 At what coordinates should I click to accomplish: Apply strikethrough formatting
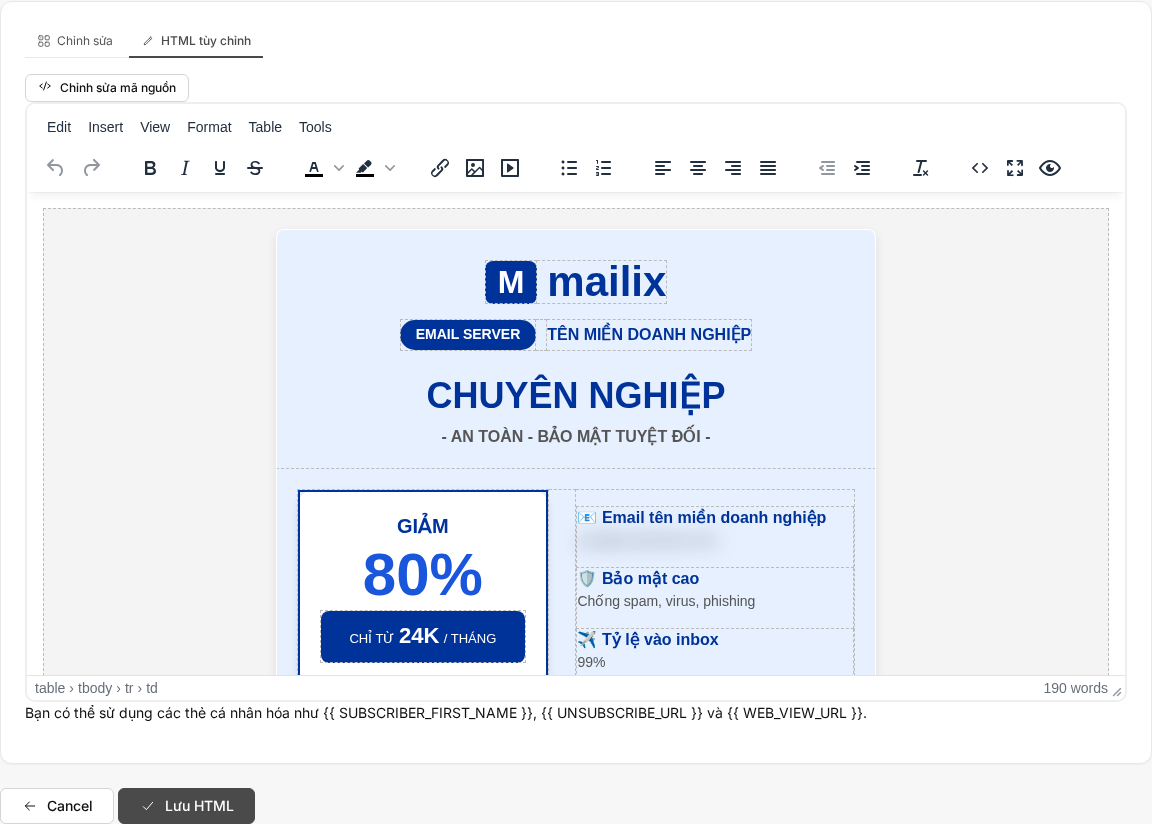click(x=255, y=168)
